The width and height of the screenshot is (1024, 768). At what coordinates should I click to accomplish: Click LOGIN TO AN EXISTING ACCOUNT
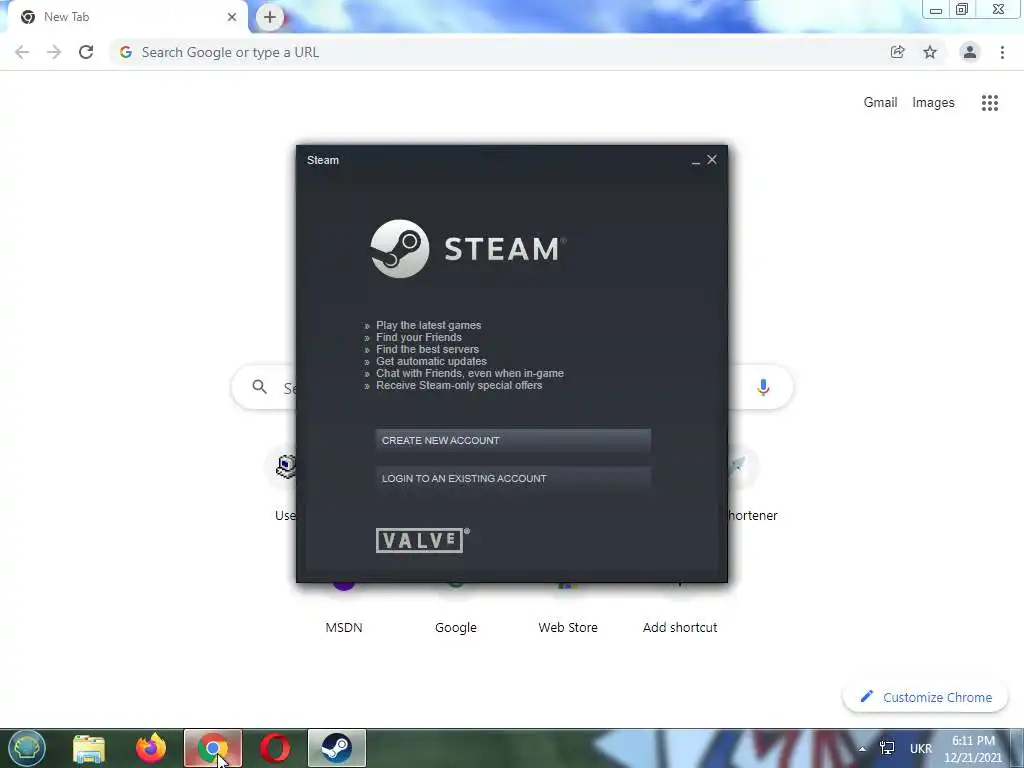(x=513, y=478)
